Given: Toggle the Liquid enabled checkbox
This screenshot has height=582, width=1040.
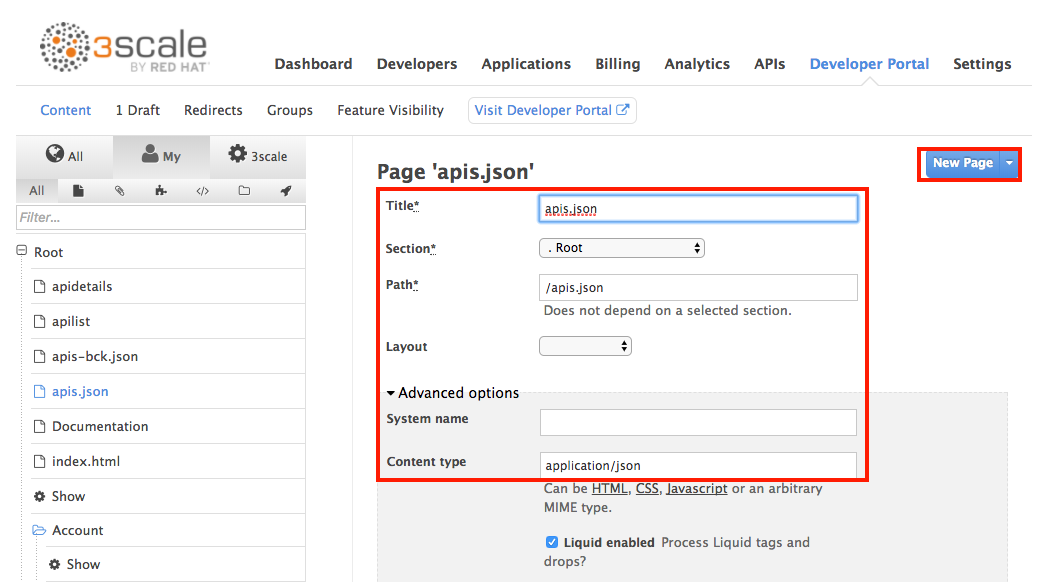Looking at the screenshot, I should (552, 542).
